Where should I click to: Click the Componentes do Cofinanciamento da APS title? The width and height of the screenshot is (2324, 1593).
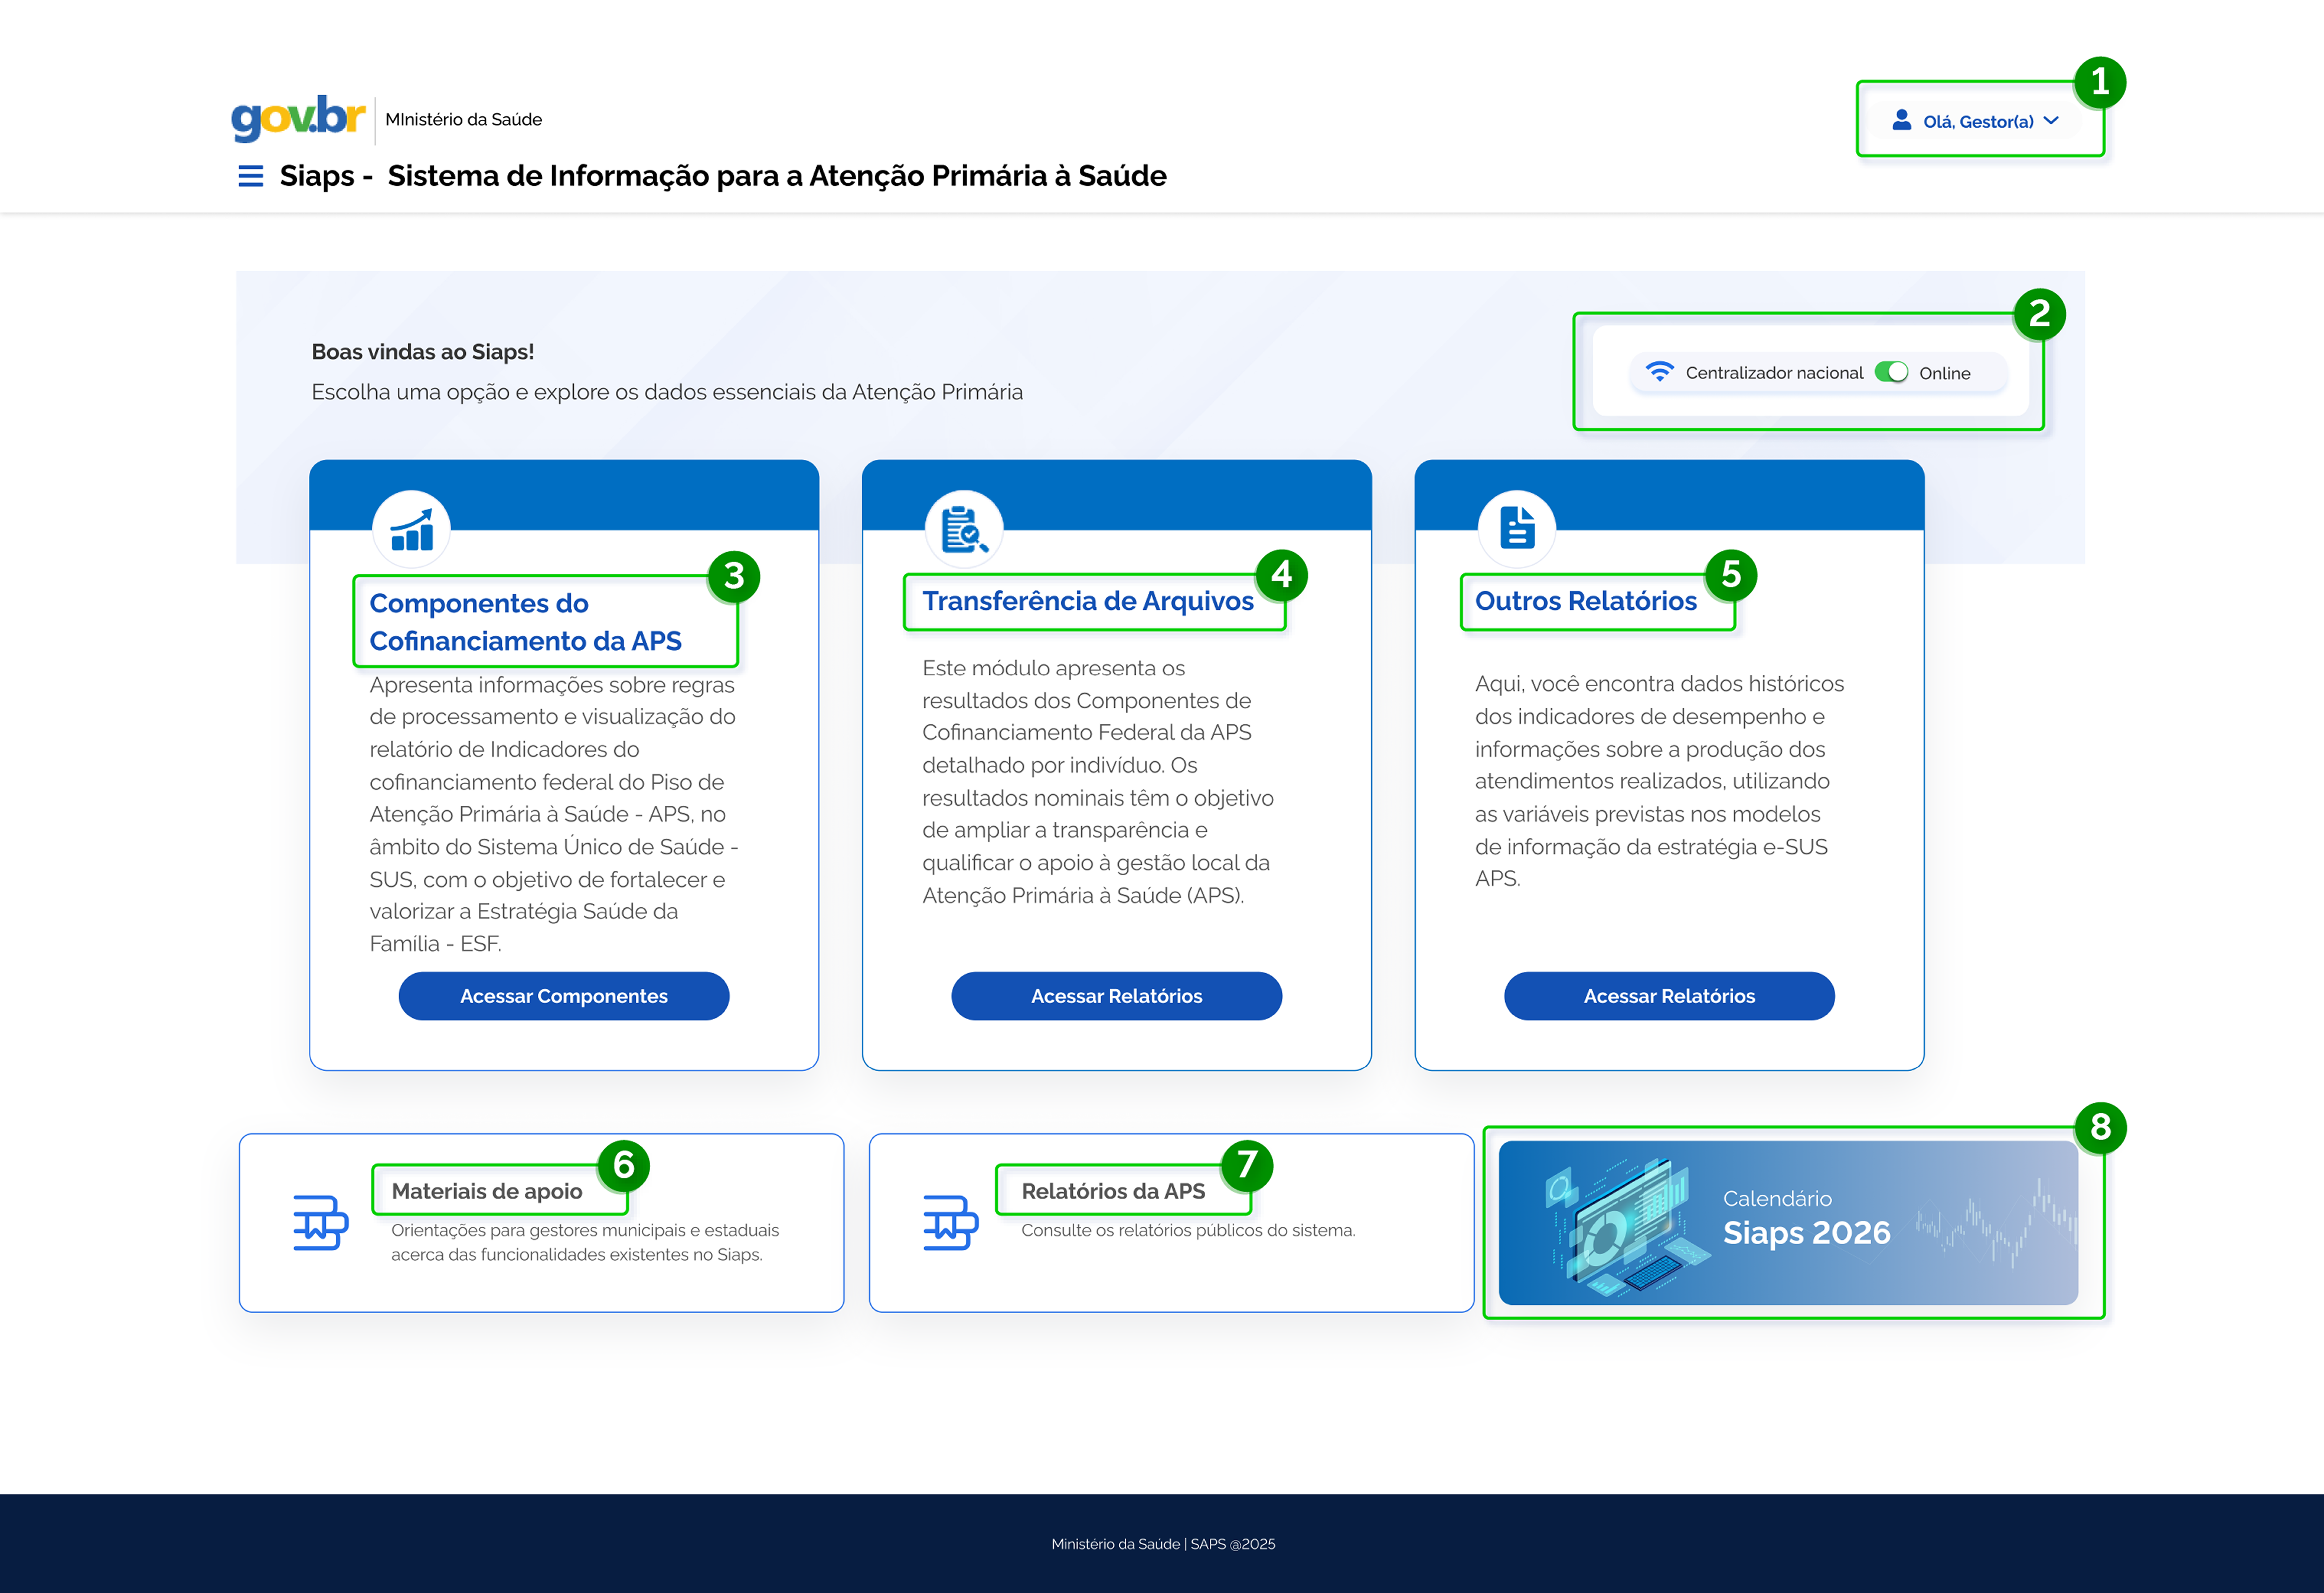(x=526, y=622)
